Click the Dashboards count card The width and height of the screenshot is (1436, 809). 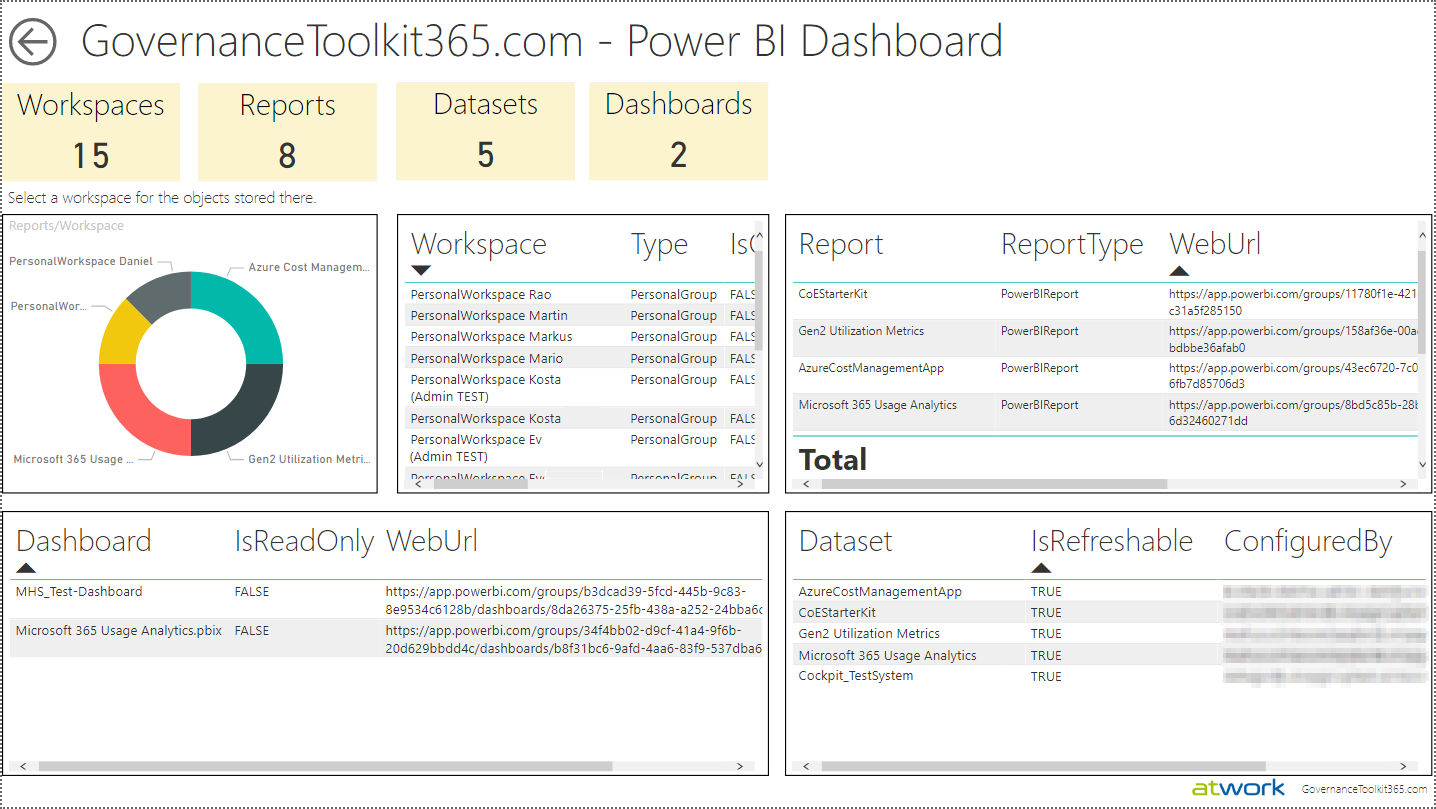678,131
